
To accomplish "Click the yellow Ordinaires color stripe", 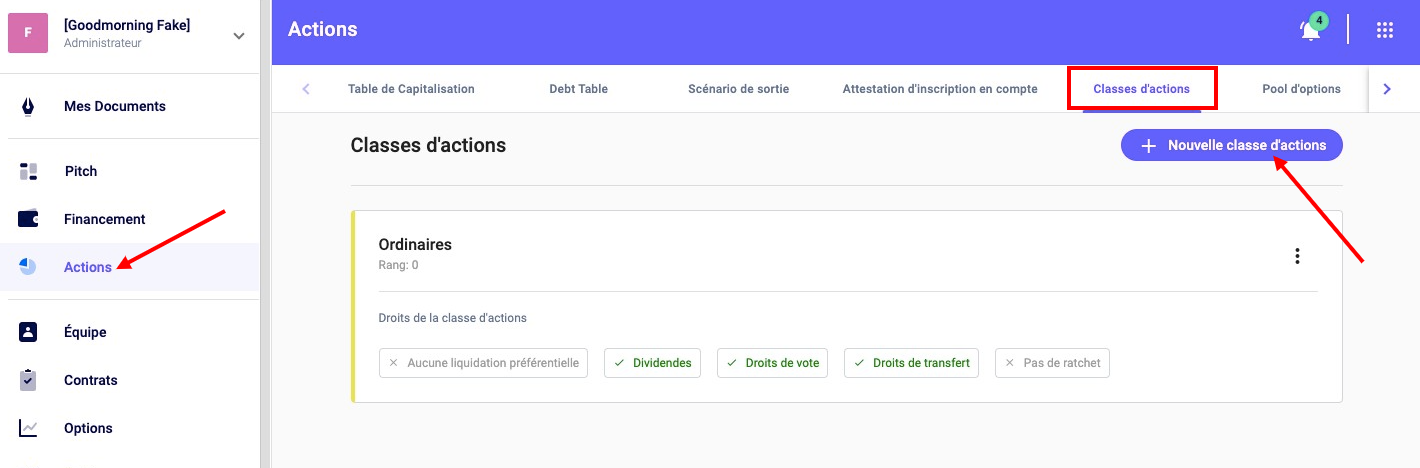I will (353, 306).
